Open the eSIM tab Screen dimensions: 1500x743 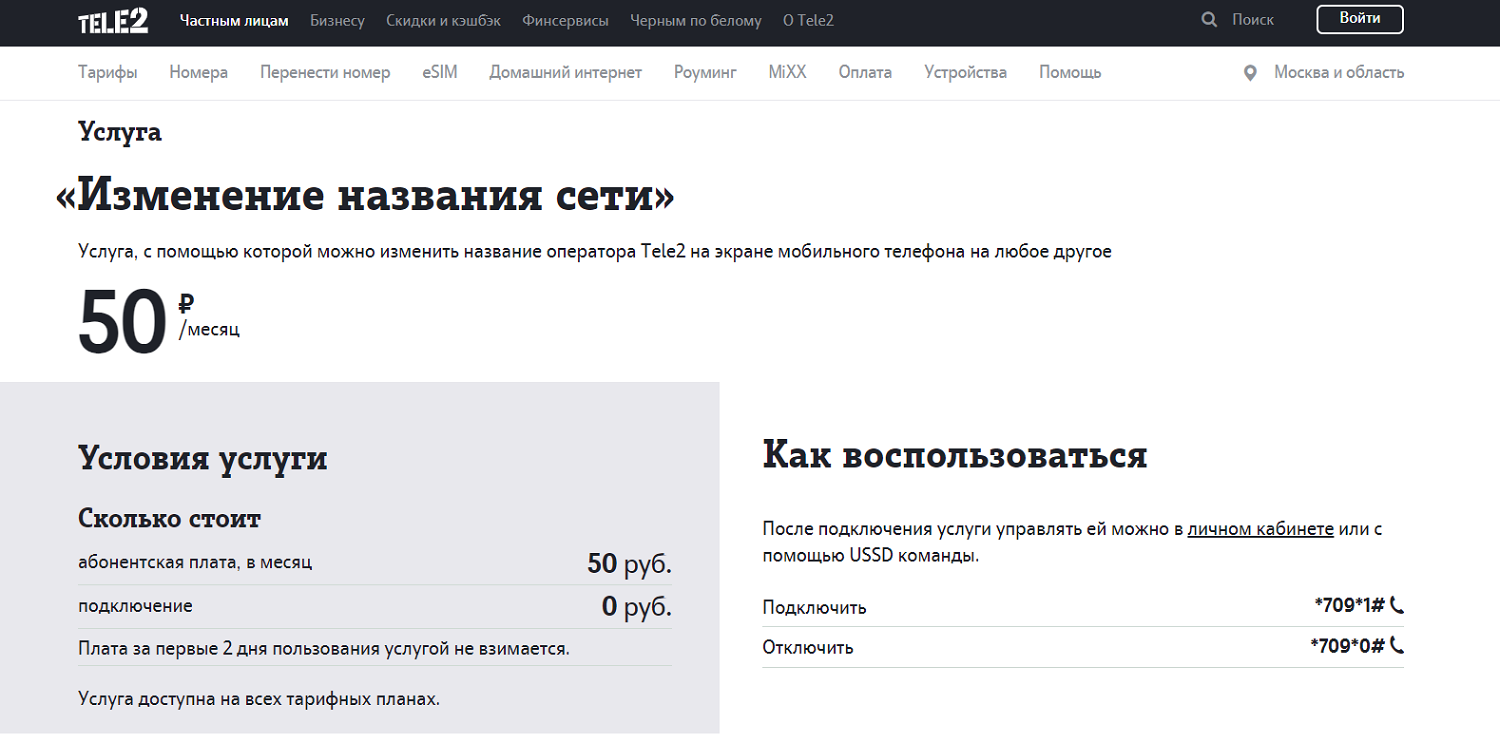[x=440, y=72]
